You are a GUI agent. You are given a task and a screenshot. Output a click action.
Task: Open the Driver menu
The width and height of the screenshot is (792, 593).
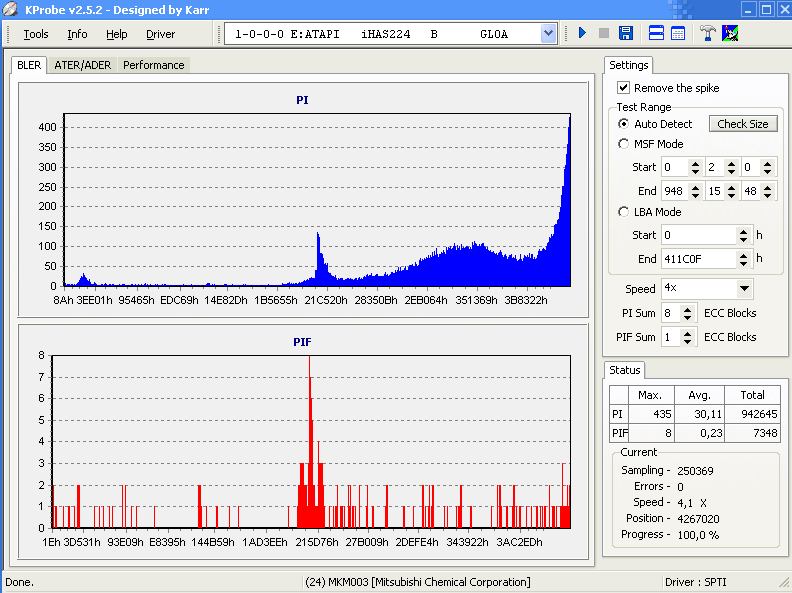(x=160, y=34)
